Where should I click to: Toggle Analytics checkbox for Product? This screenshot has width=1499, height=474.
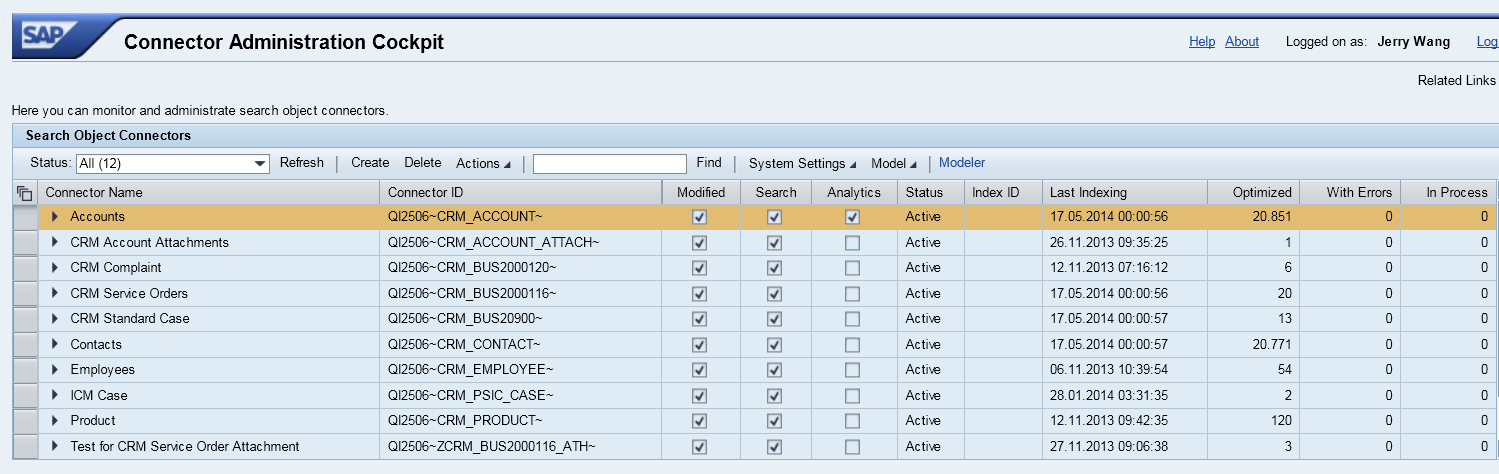pos(852,420)
